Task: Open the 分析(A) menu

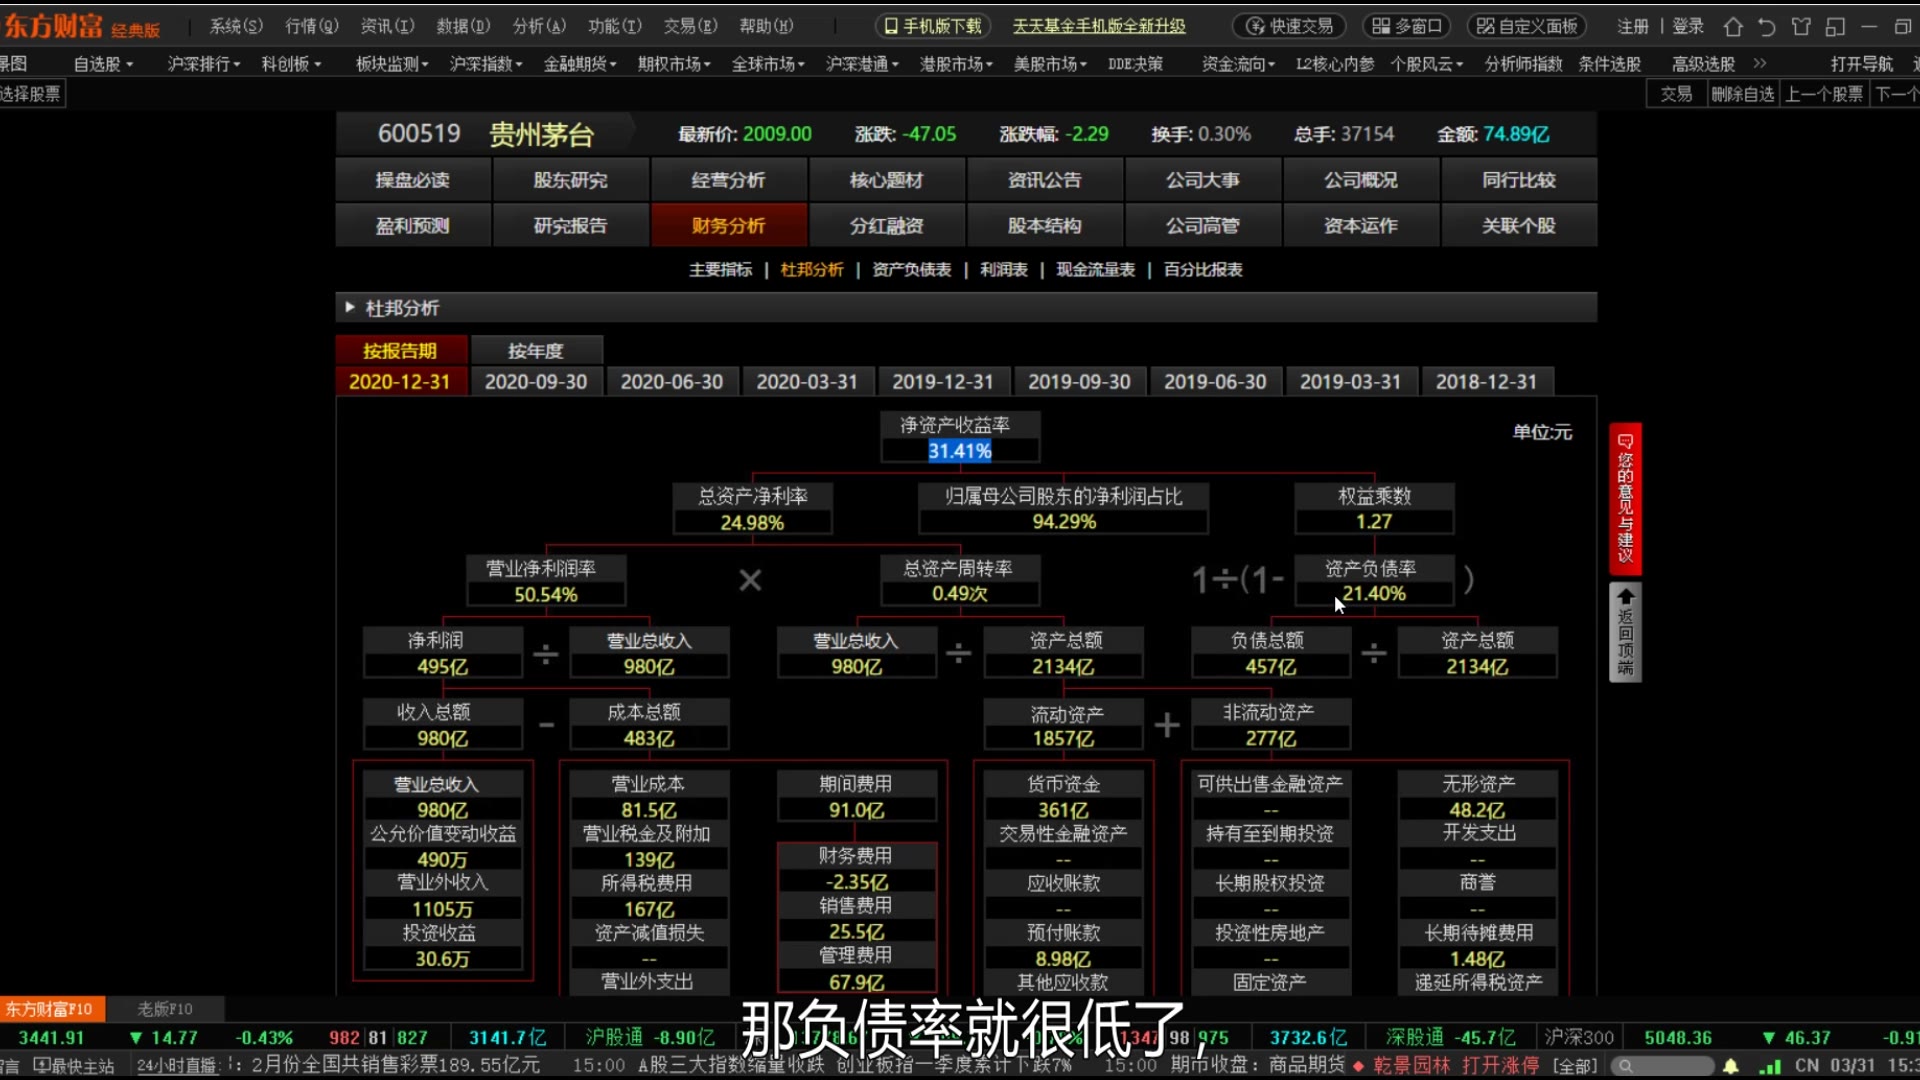Action: tap(539, 26)
